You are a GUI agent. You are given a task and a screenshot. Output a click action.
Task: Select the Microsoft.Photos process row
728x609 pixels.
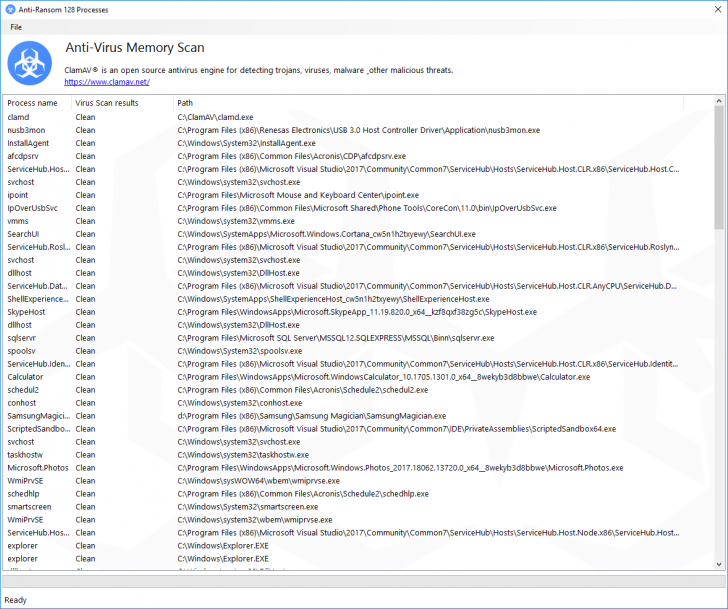click(x=344, y=468)
